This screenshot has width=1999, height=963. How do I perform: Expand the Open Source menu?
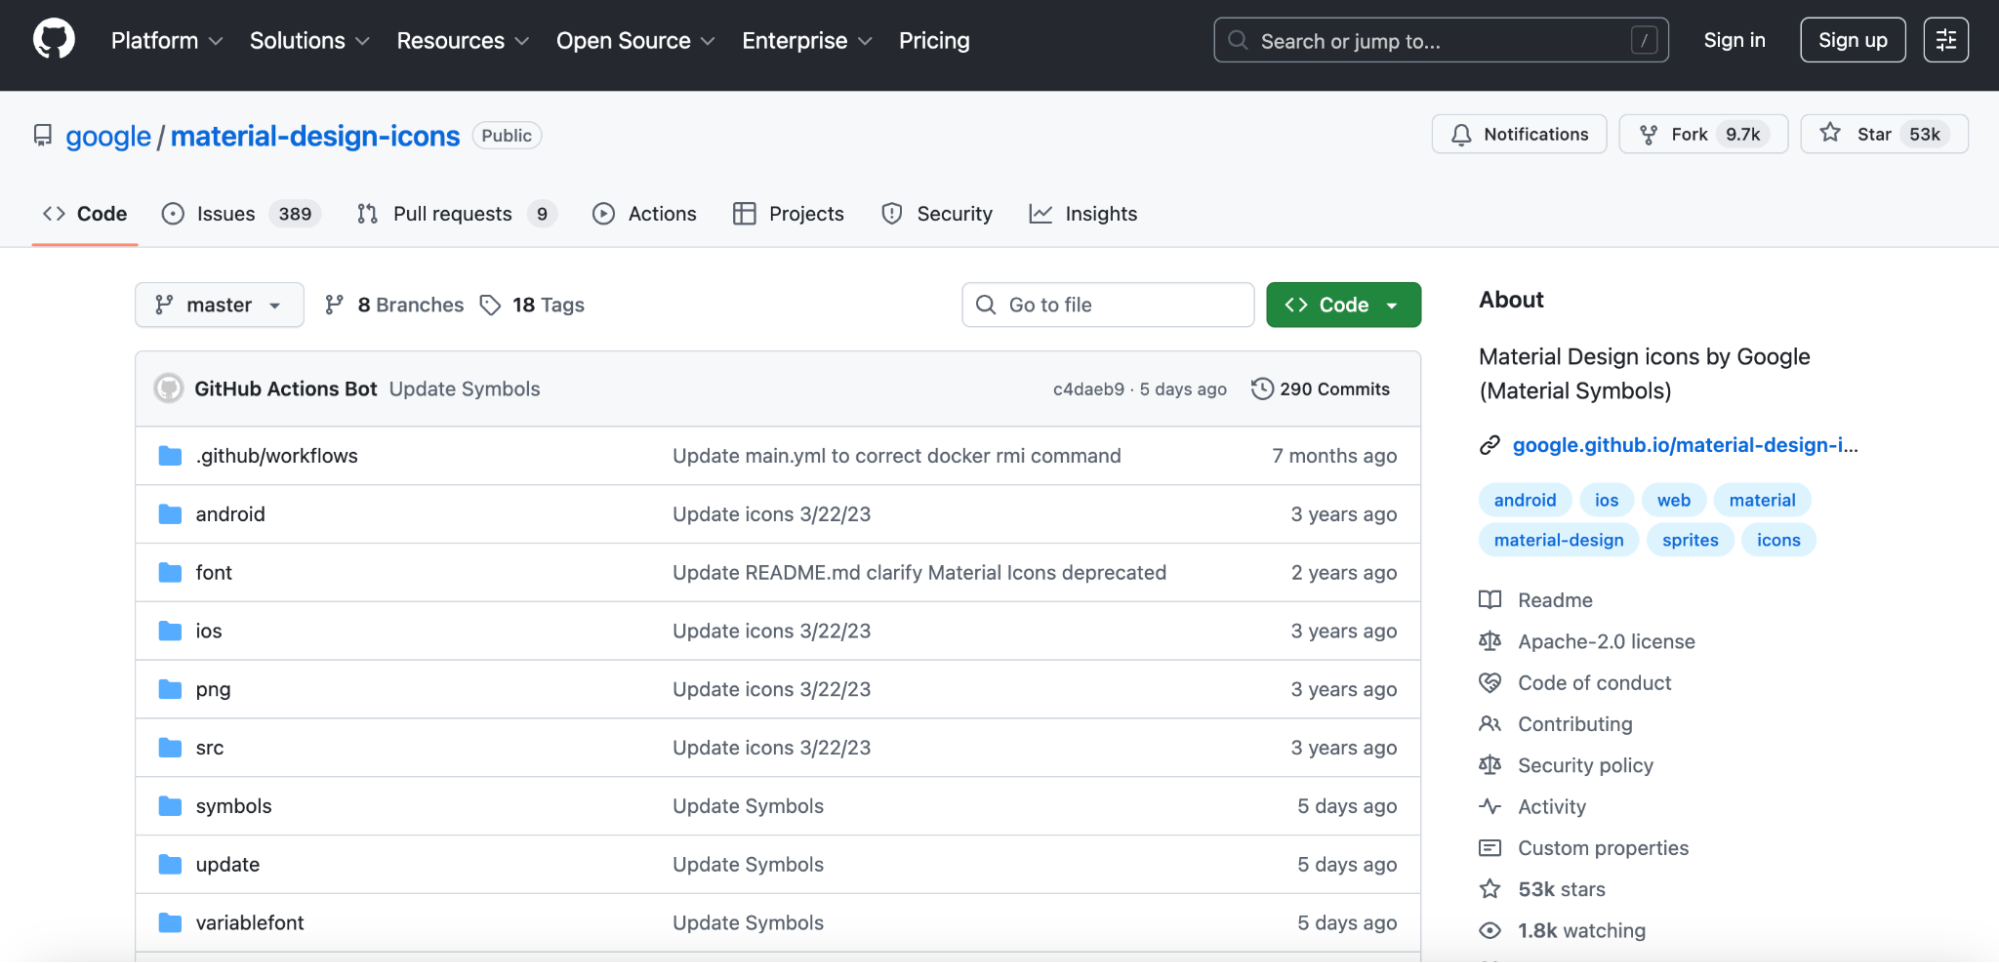635,41
